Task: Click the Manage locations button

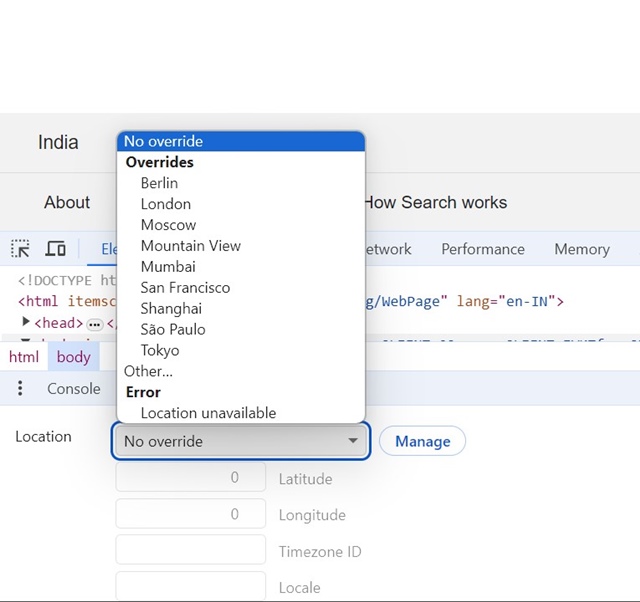Action: pyautogui.click(x=422, y=441)
